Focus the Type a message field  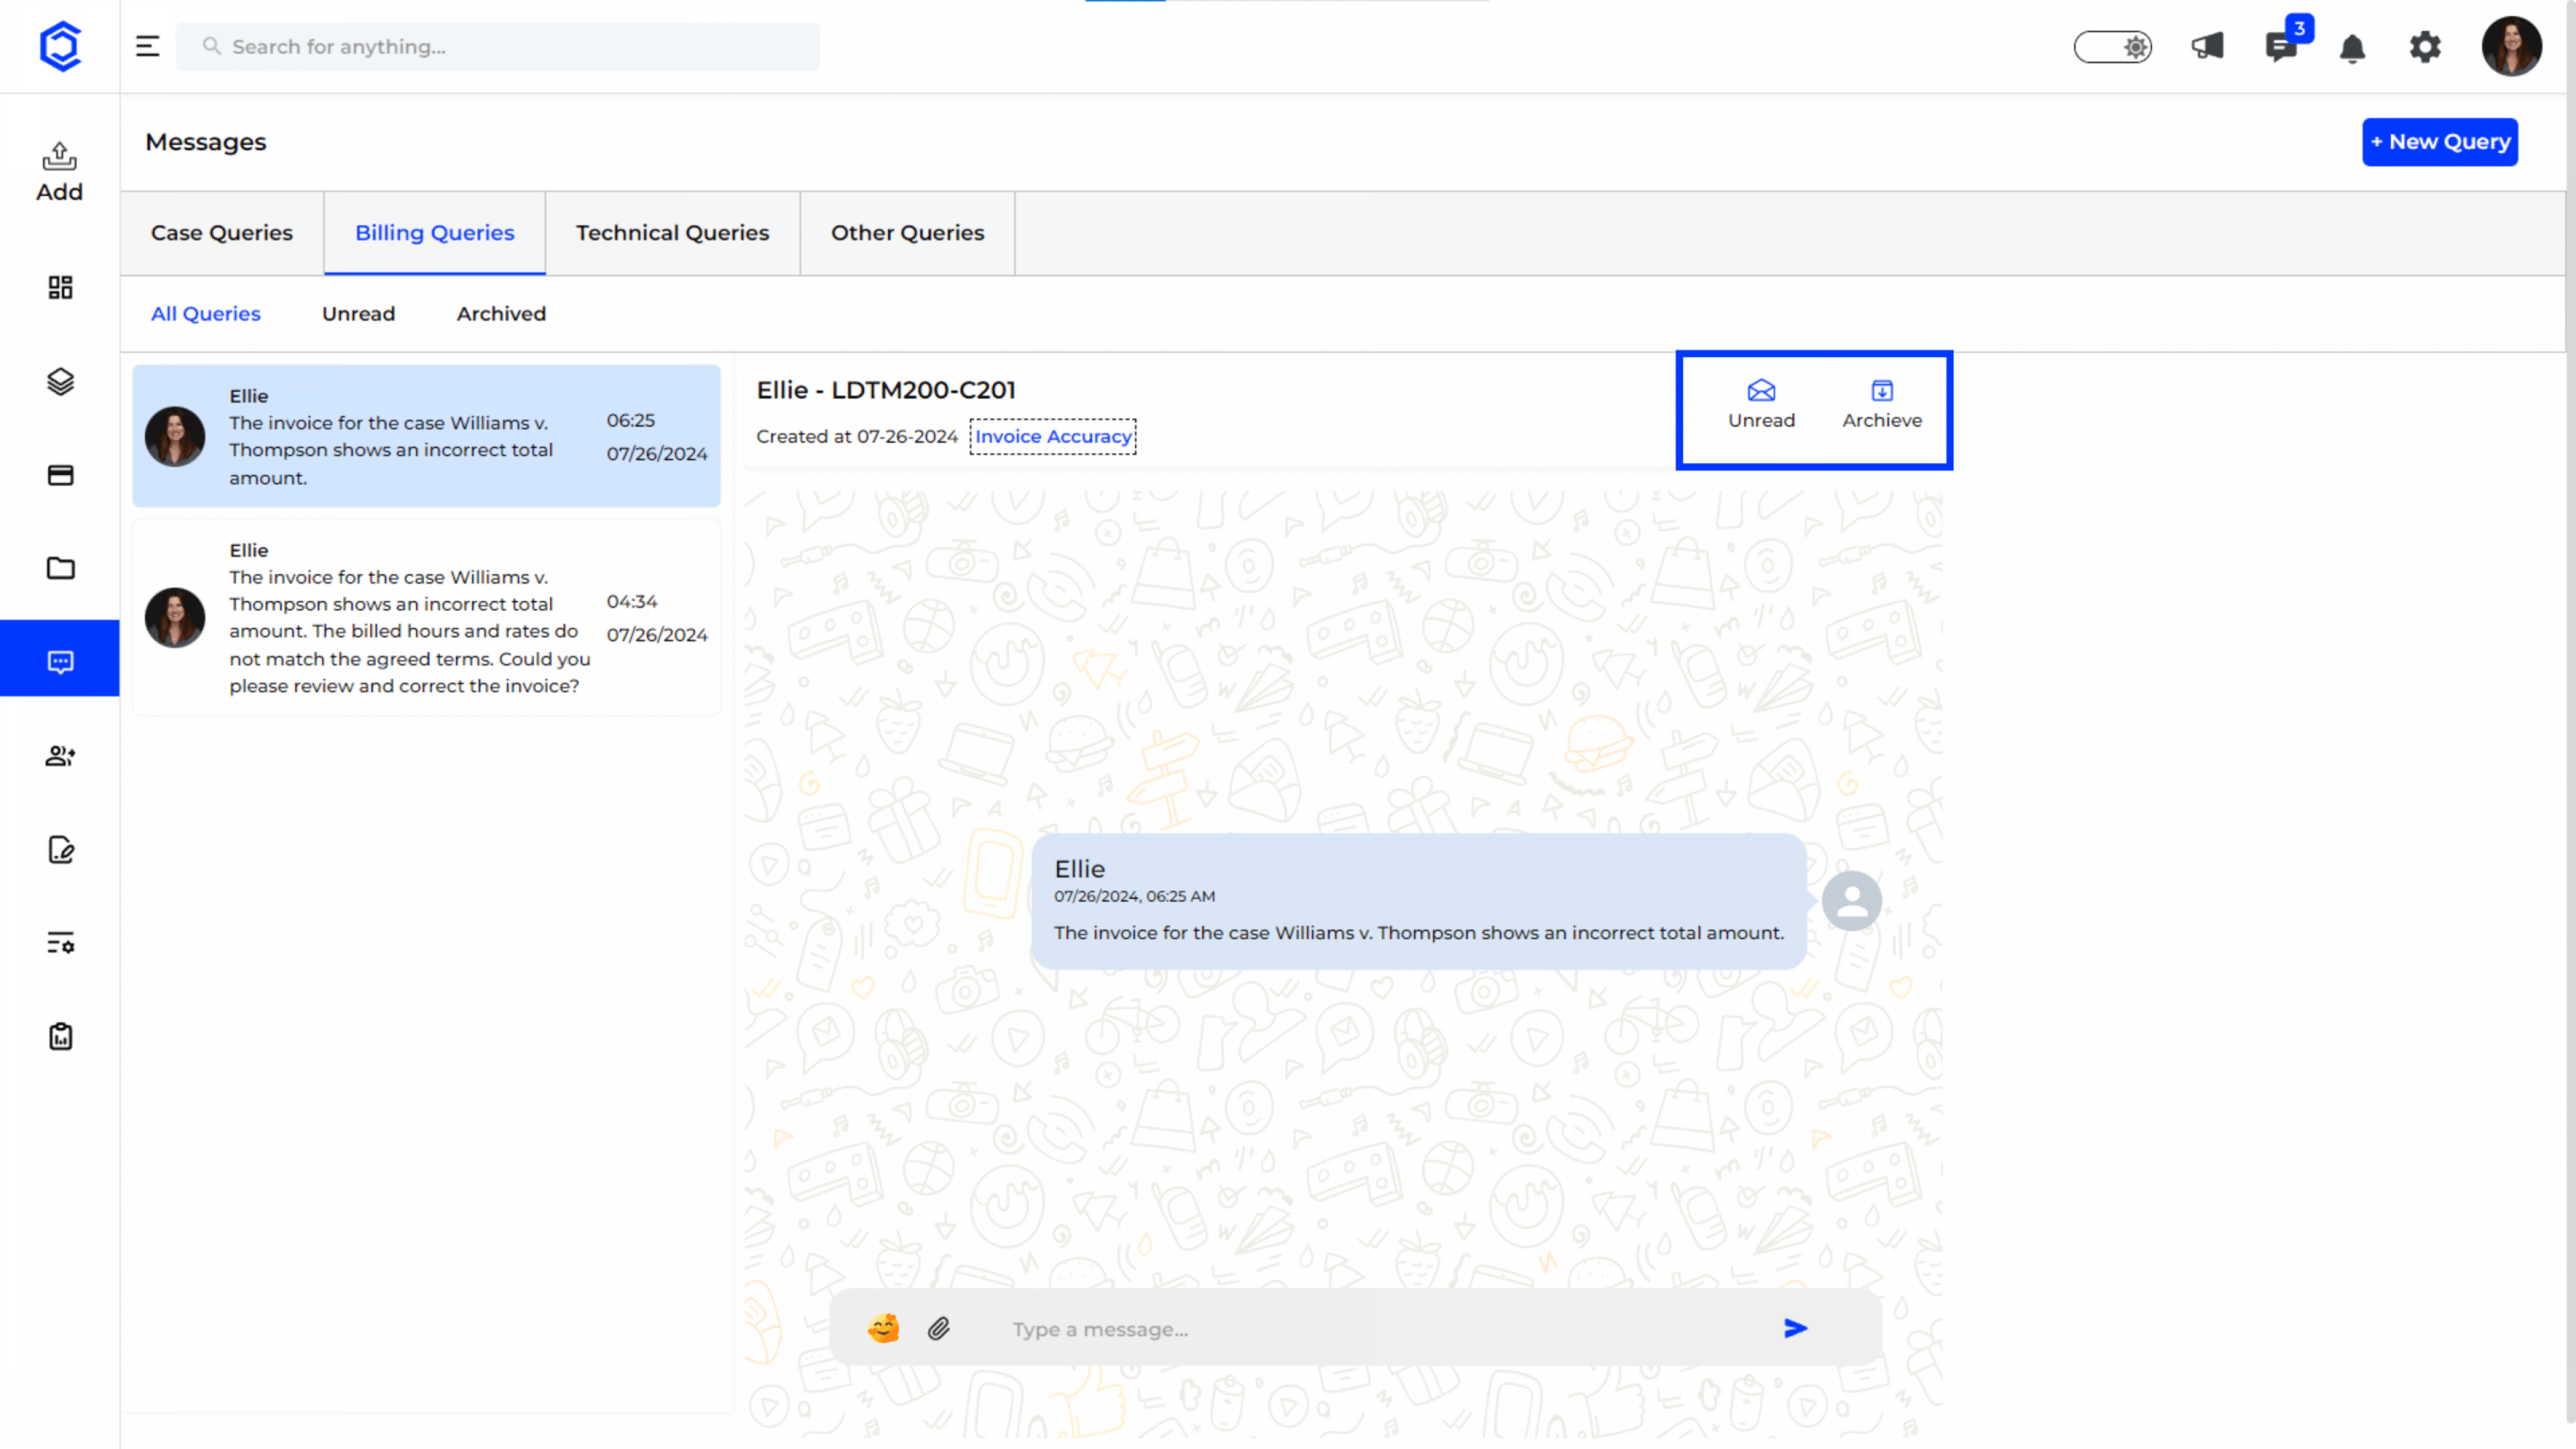1380,1329
